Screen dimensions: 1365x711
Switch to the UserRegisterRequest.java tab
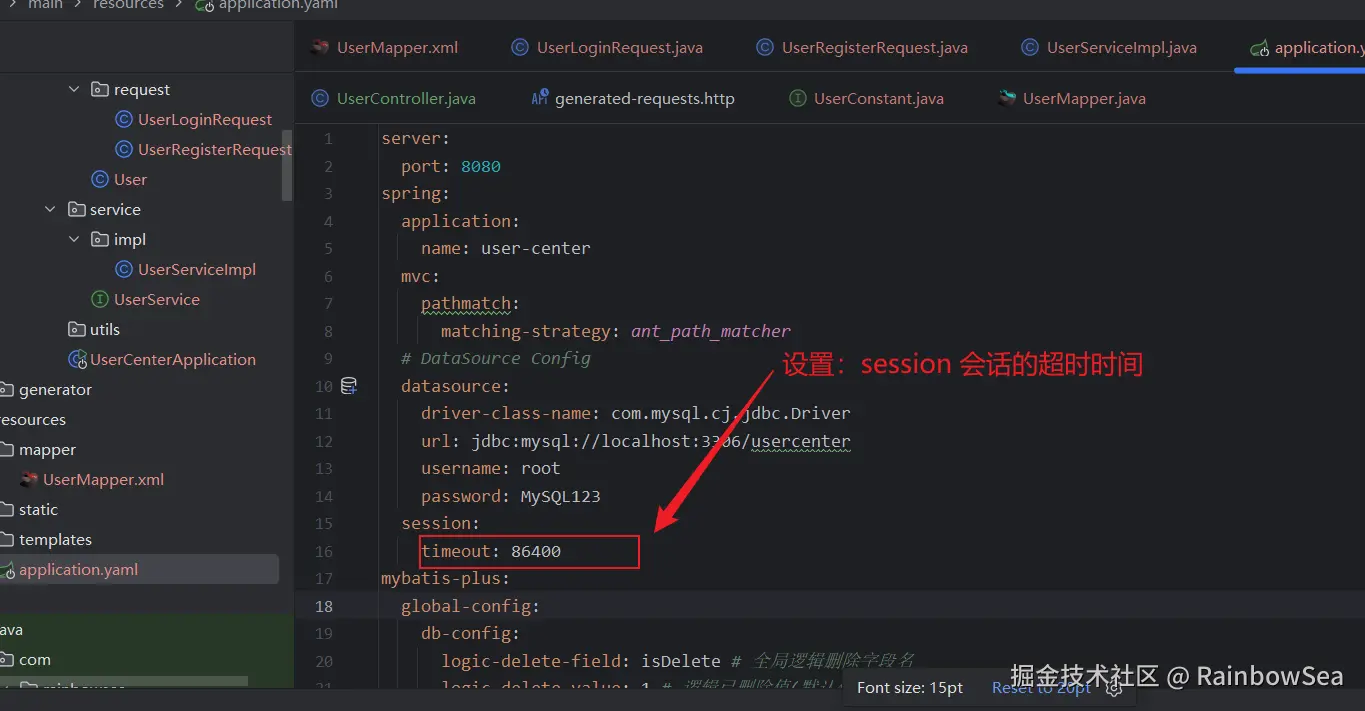click(x=862, y=47)
